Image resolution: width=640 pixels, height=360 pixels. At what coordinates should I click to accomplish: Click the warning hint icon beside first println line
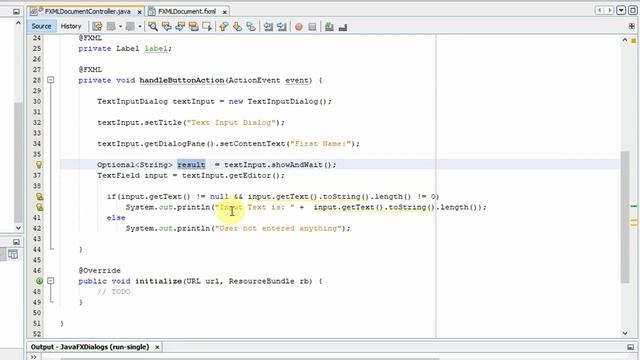point(39,207)
